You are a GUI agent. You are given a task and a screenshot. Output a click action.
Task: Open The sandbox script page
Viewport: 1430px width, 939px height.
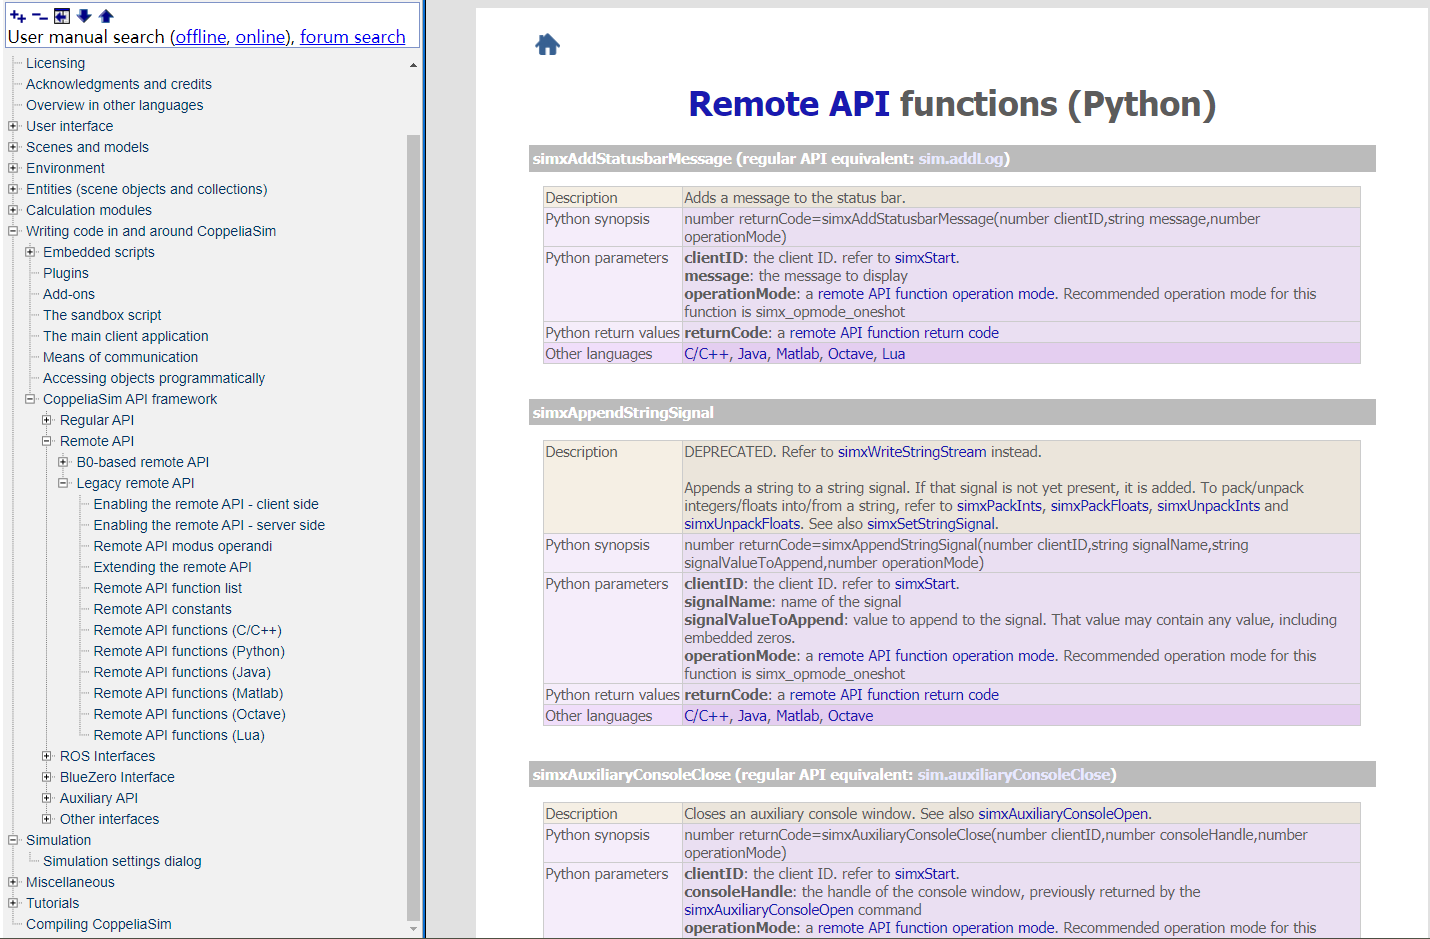102,315
